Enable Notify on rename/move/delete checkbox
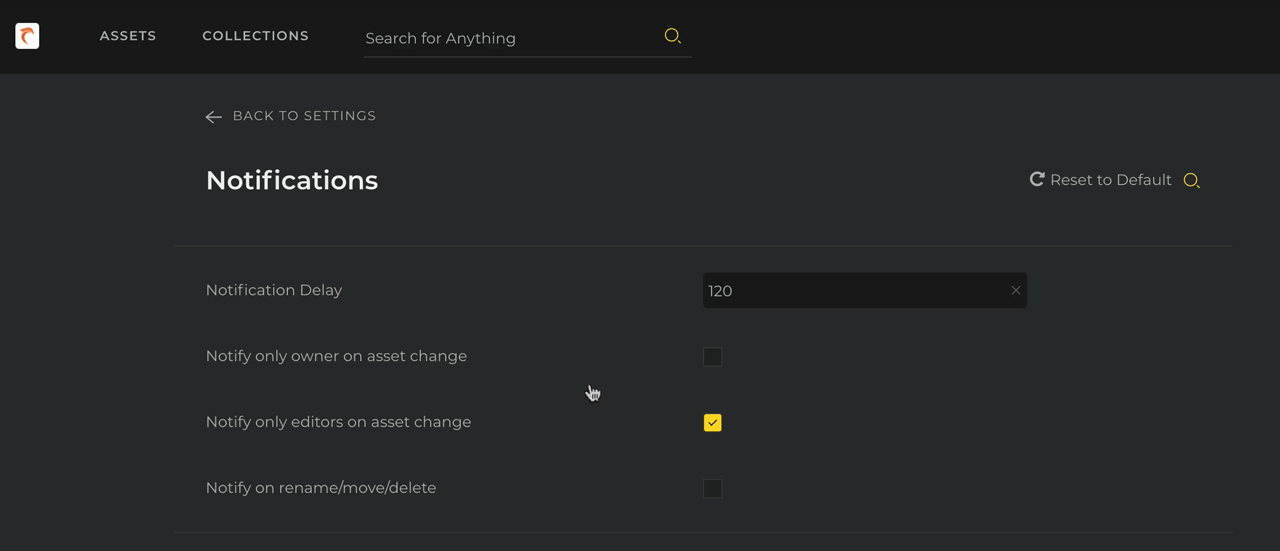 pos(712,489)
